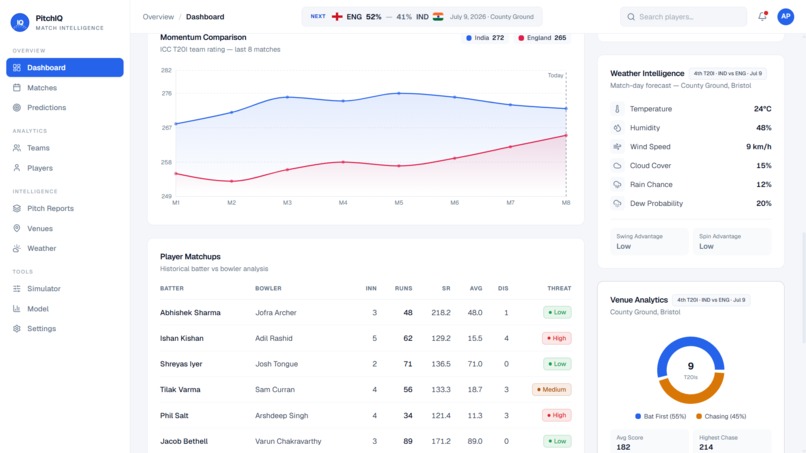Navigate to Teams analytics
806x453 pixels.
point(65,148)
